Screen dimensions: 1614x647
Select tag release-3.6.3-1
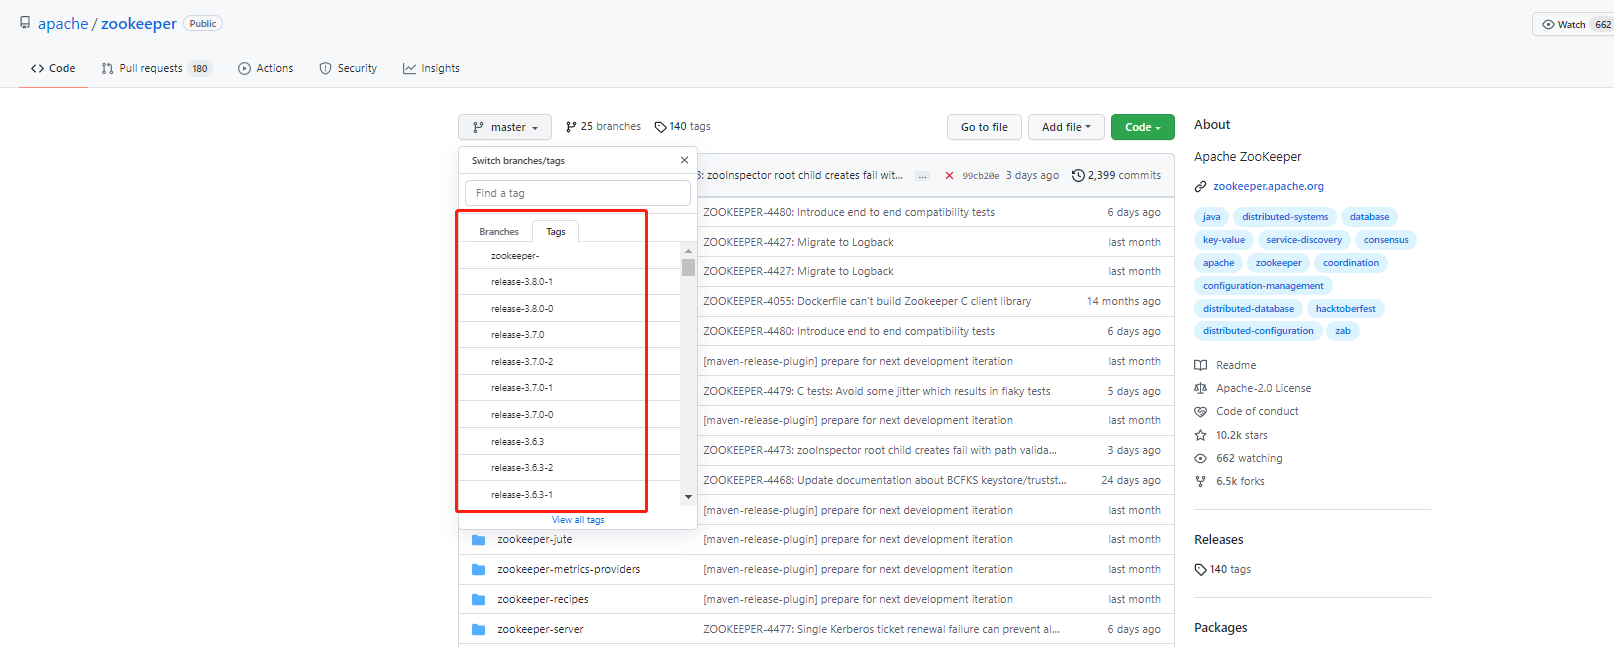pos(570,494)
